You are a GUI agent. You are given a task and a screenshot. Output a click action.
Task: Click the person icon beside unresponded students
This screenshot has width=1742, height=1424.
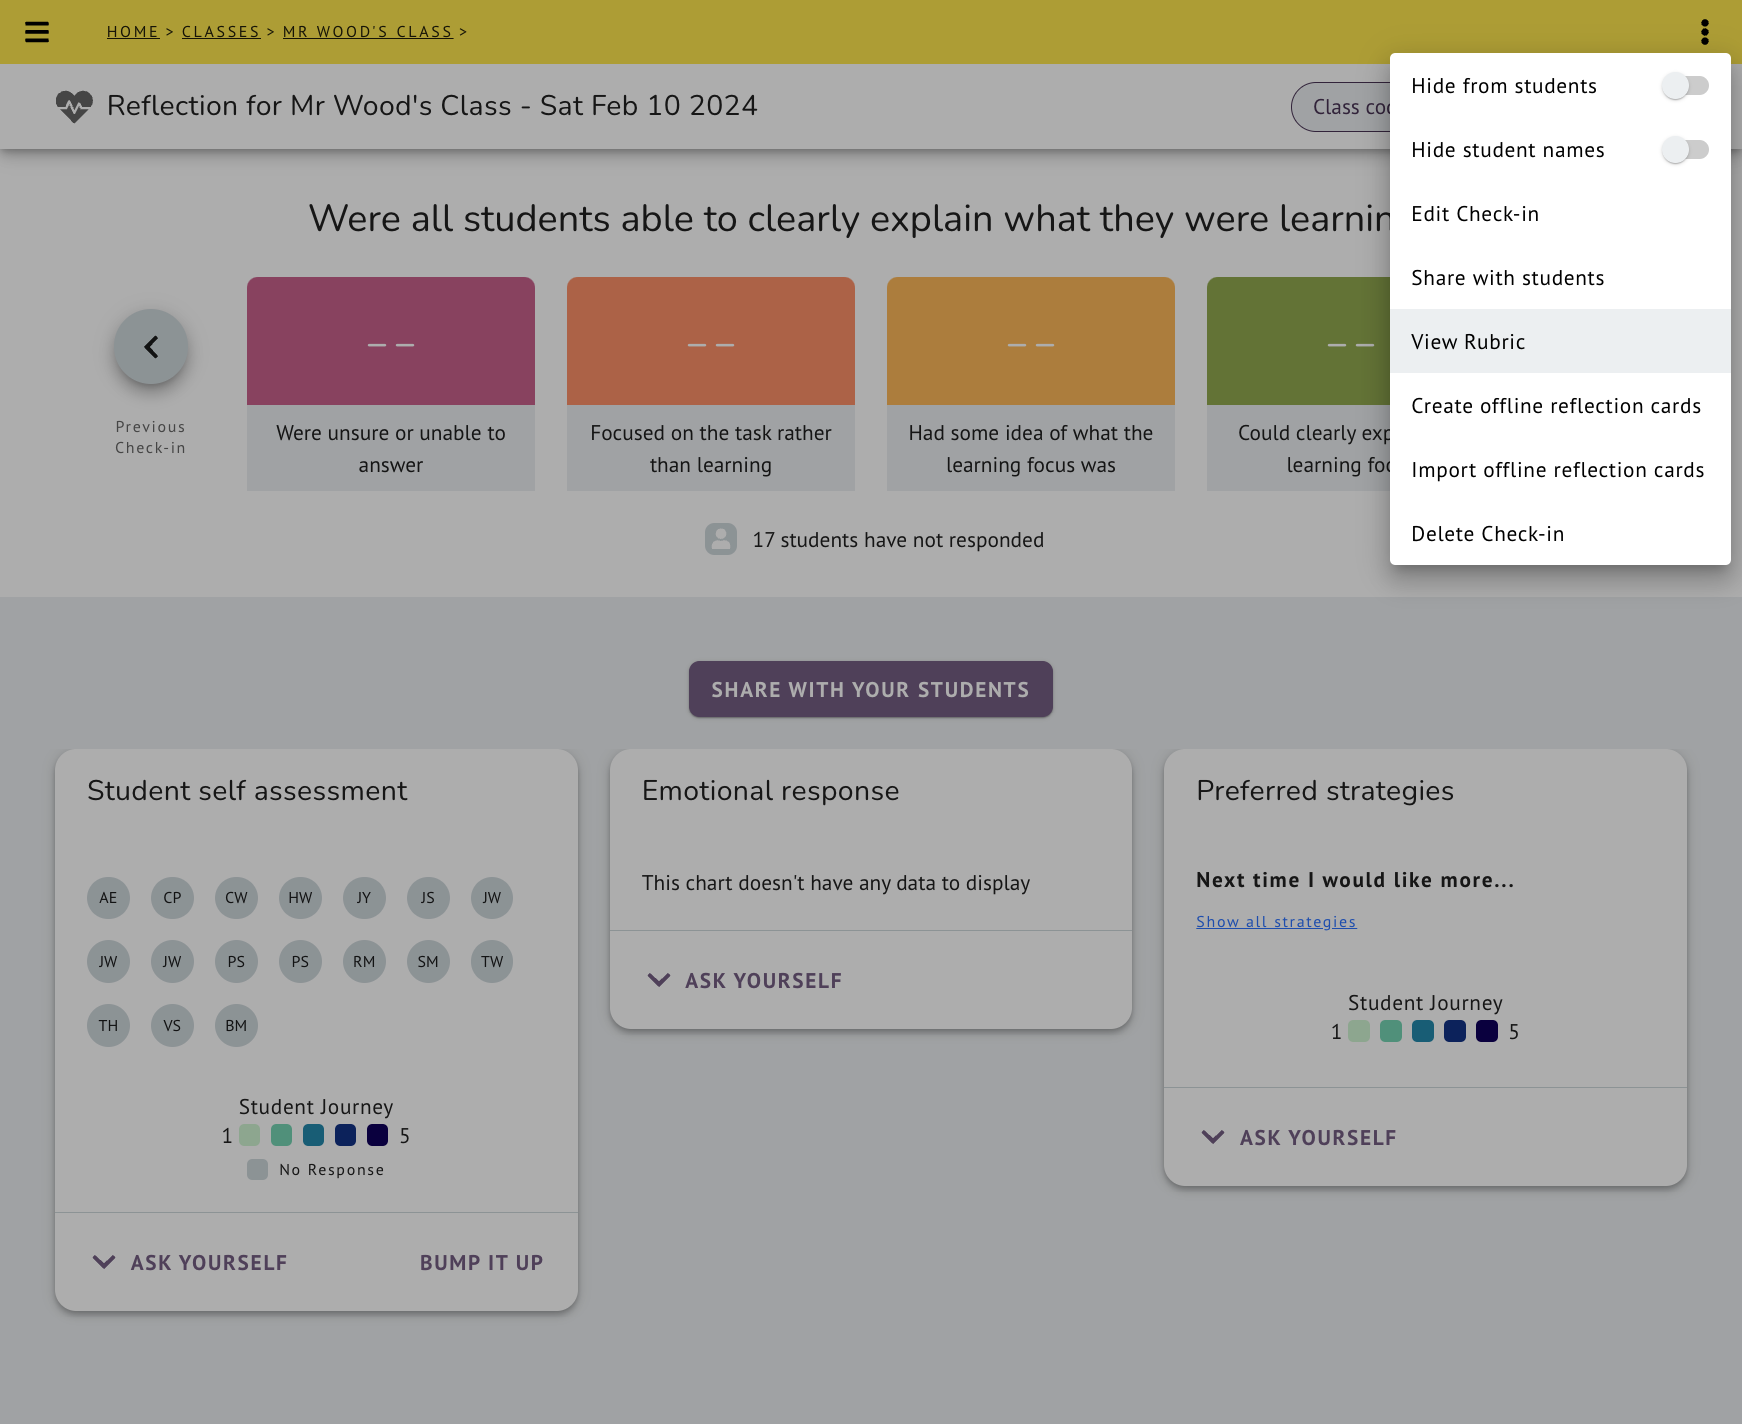click(721, 539)
